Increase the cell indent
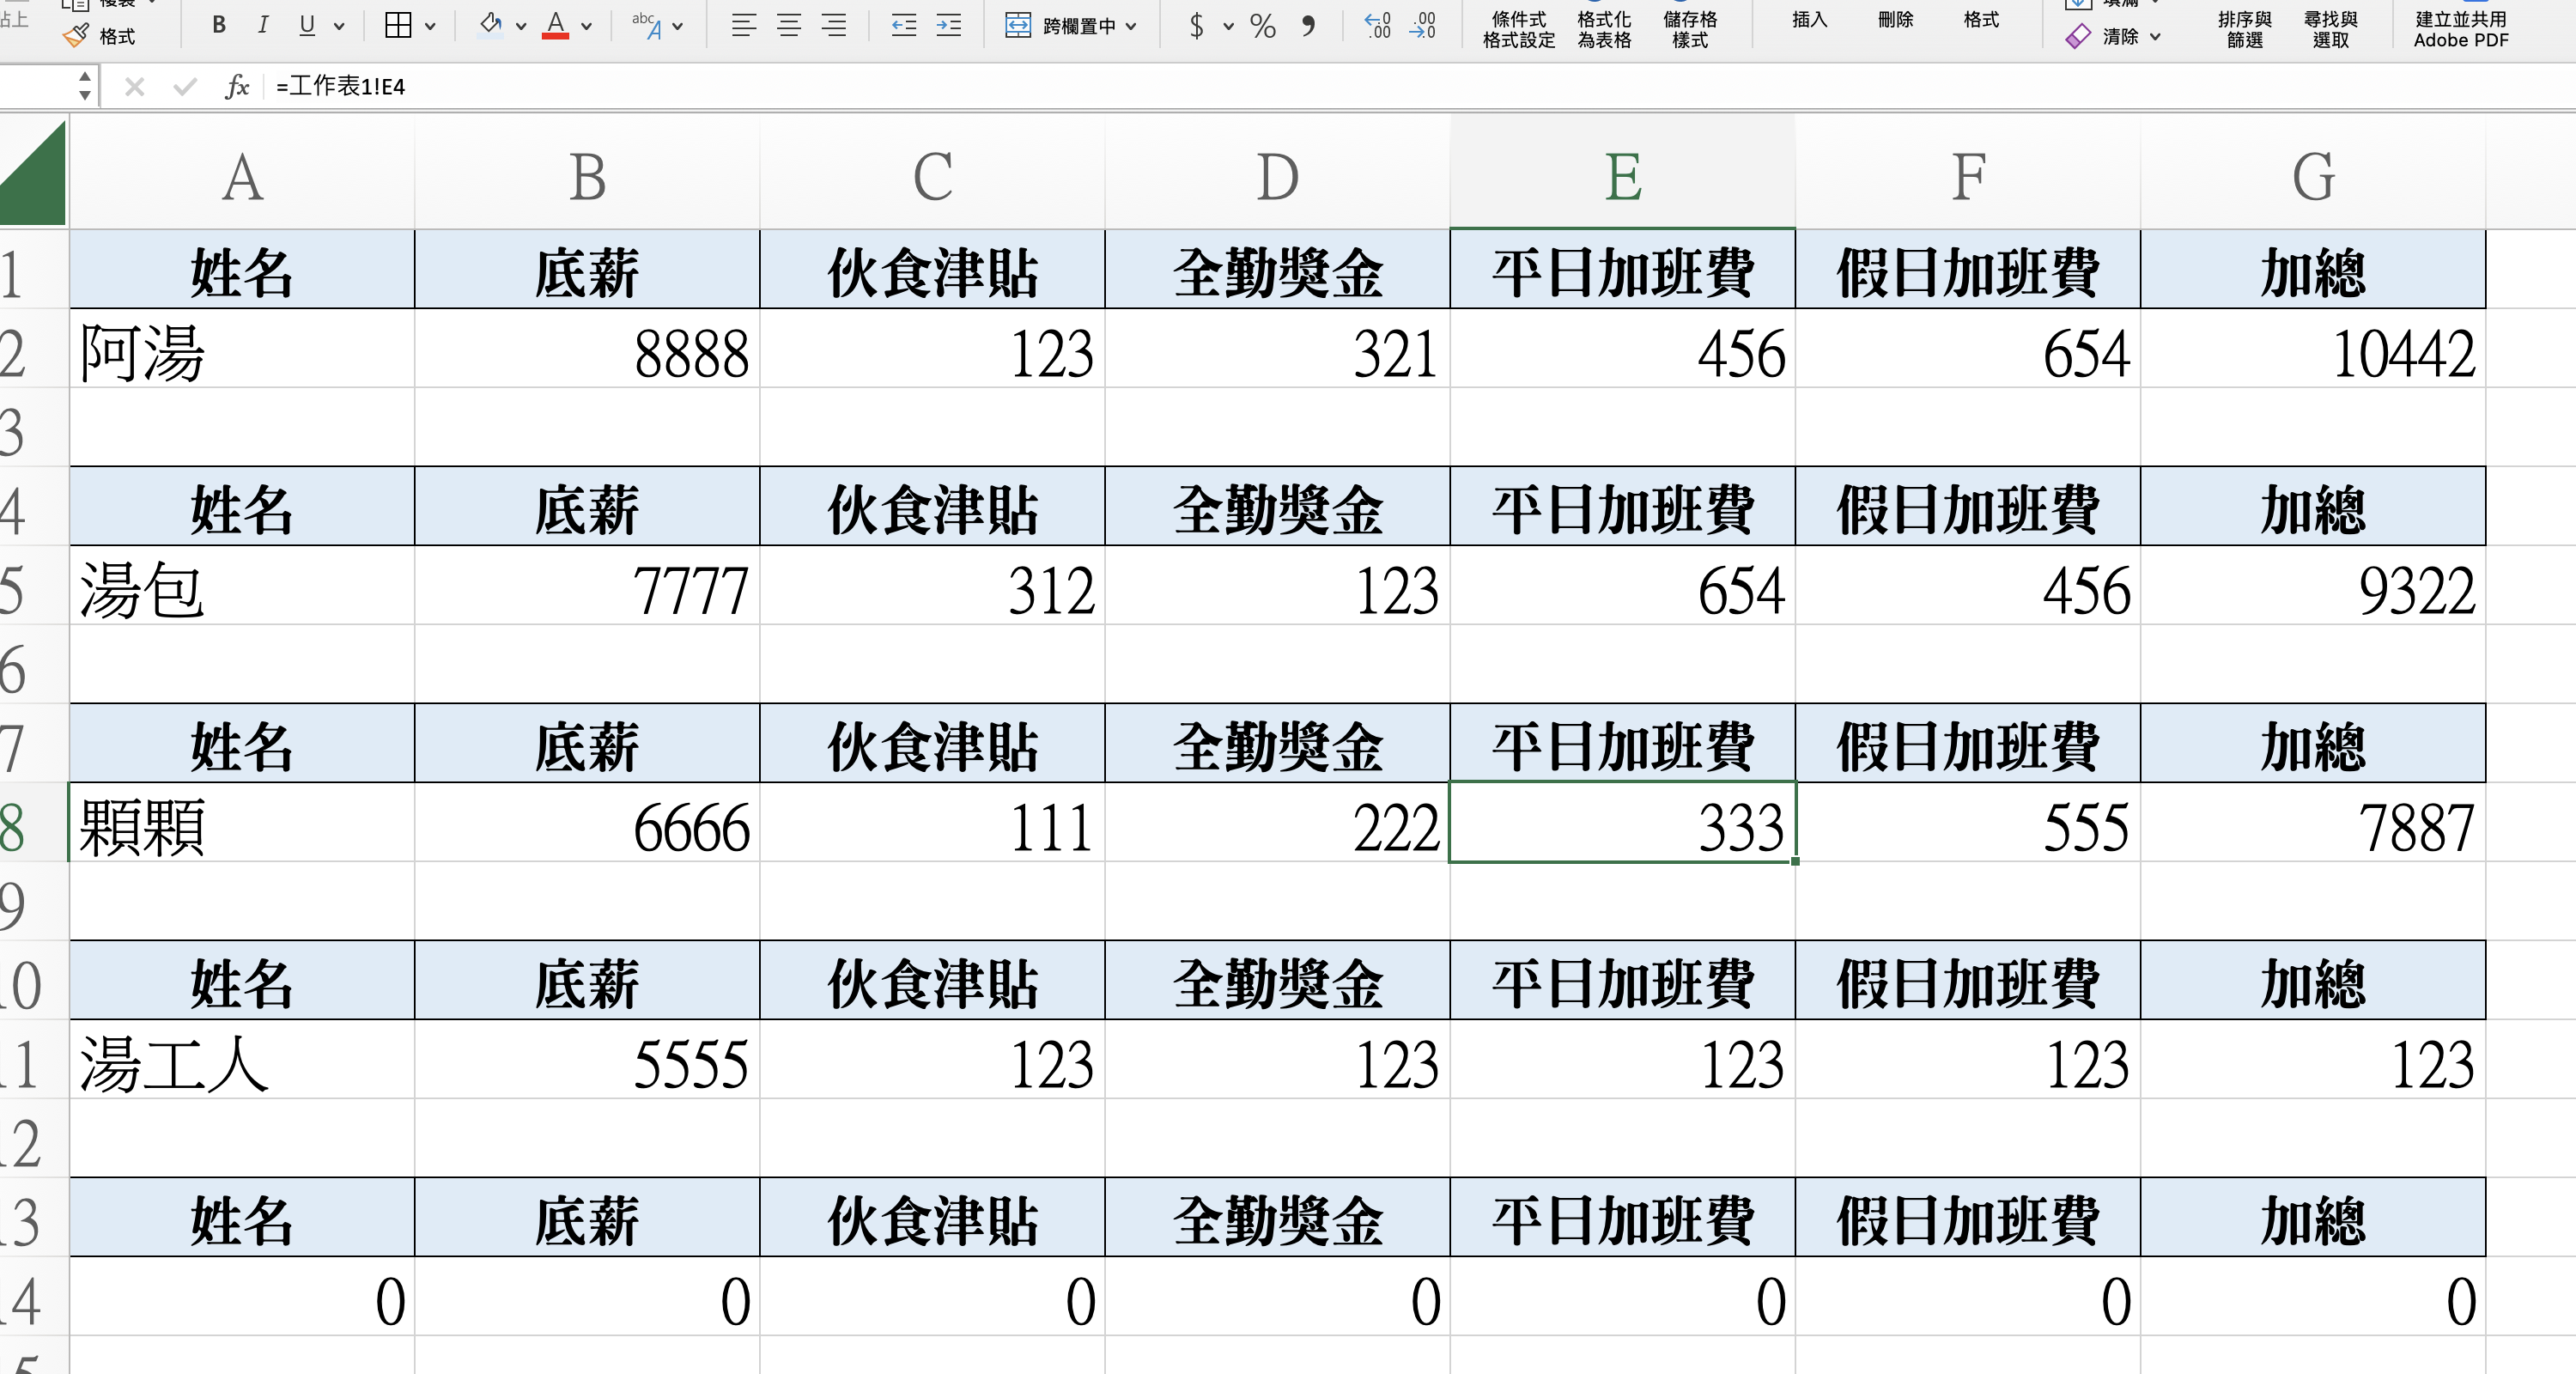The image size is (2576, 1374). [948, 26]
